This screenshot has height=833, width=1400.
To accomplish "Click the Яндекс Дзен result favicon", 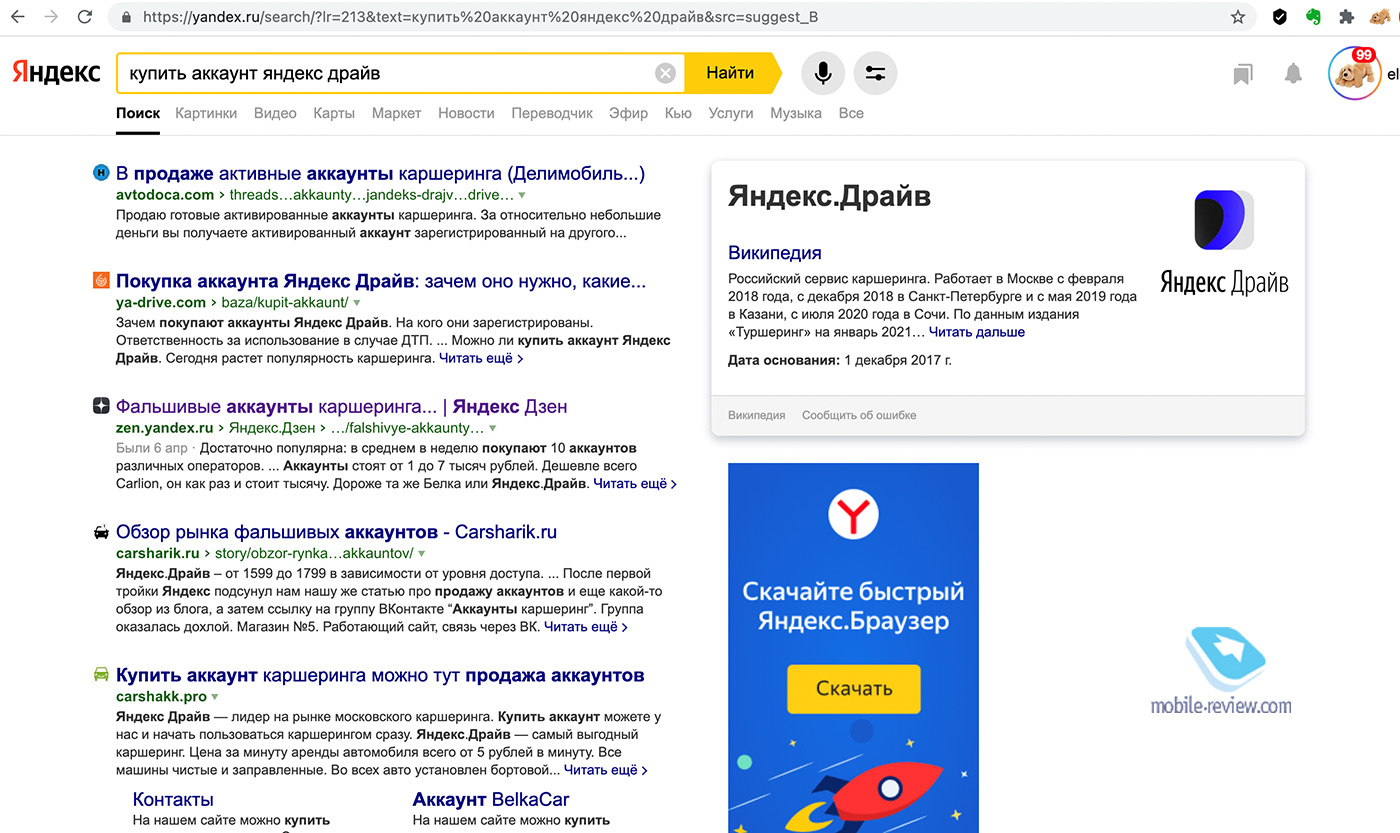I will point(101,406).
